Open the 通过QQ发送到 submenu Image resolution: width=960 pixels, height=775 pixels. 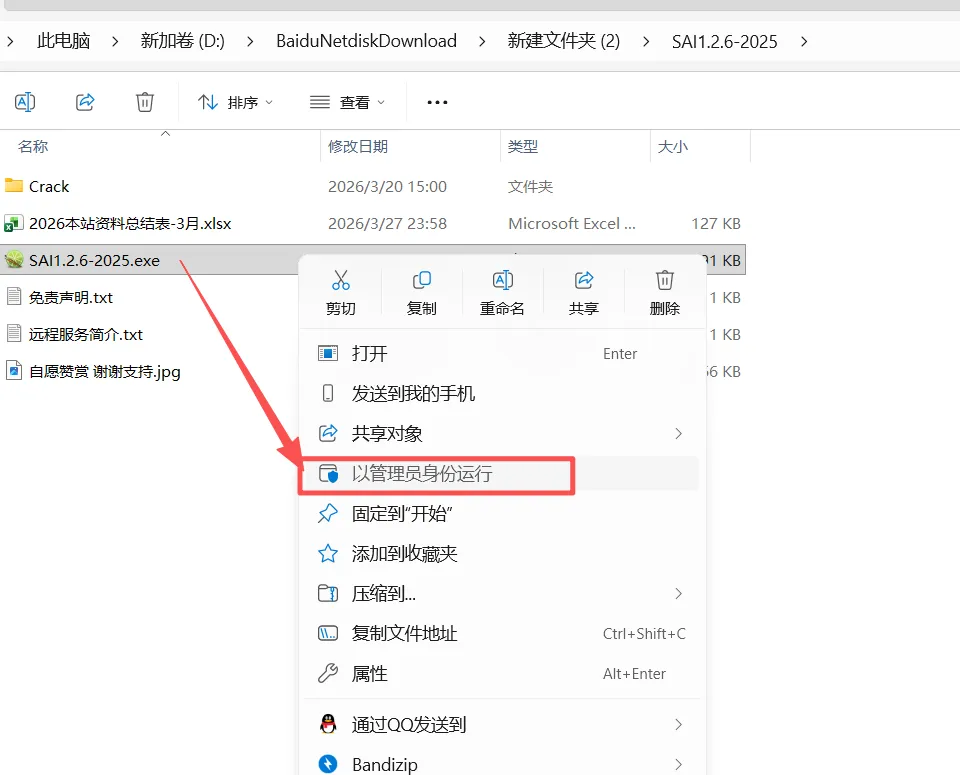[x=501, y=725]
